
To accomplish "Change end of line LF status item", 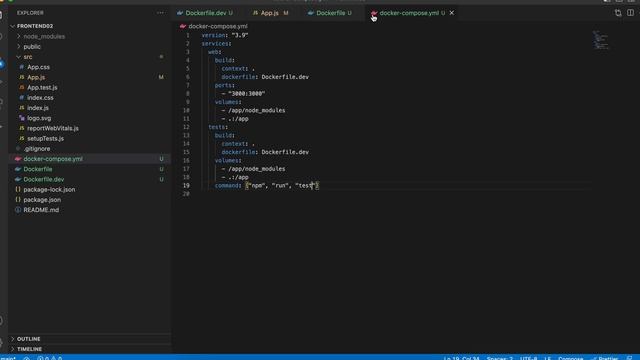I will click(x=547, y=358).
